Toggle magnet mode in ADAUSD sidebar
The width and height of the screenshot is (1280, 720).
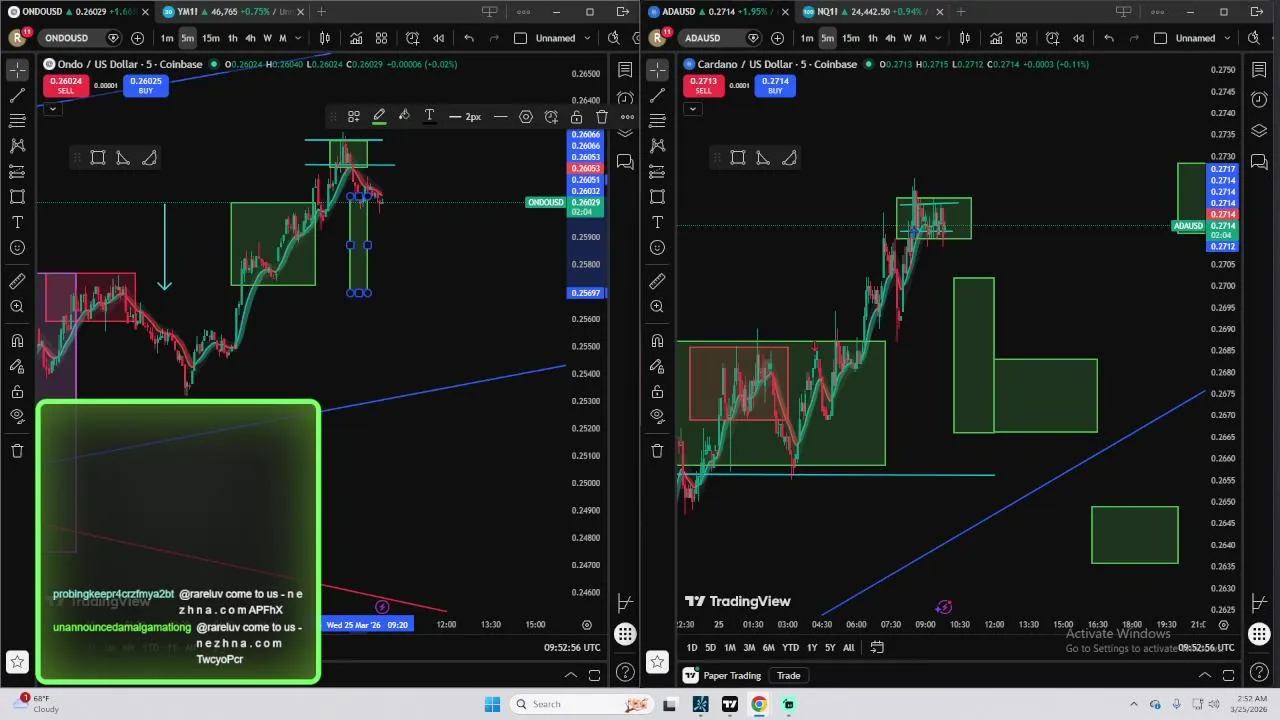tap(657, 341)
